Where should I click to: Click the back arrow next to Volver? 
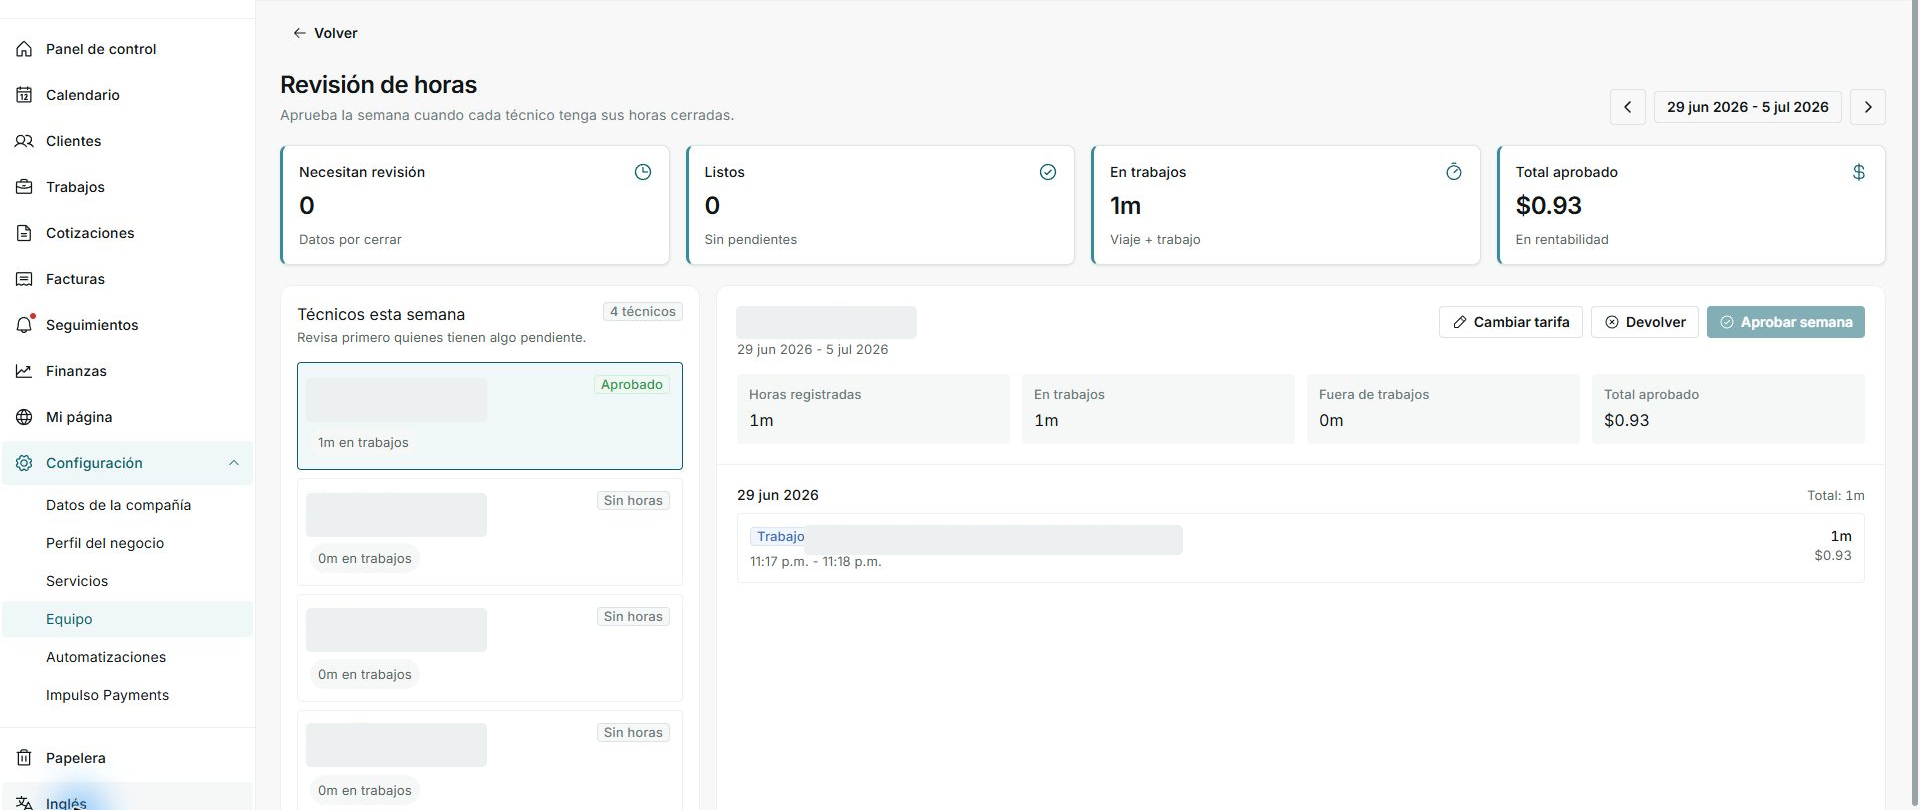point(299,33)
